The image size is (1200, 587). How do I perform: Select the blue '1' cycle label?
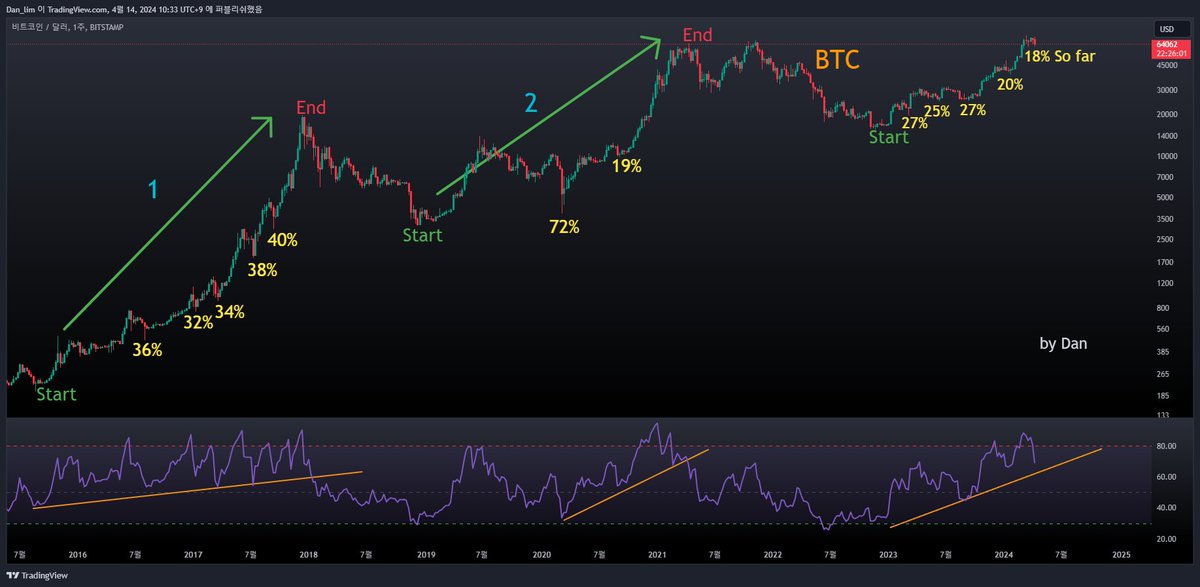point(153,189)
